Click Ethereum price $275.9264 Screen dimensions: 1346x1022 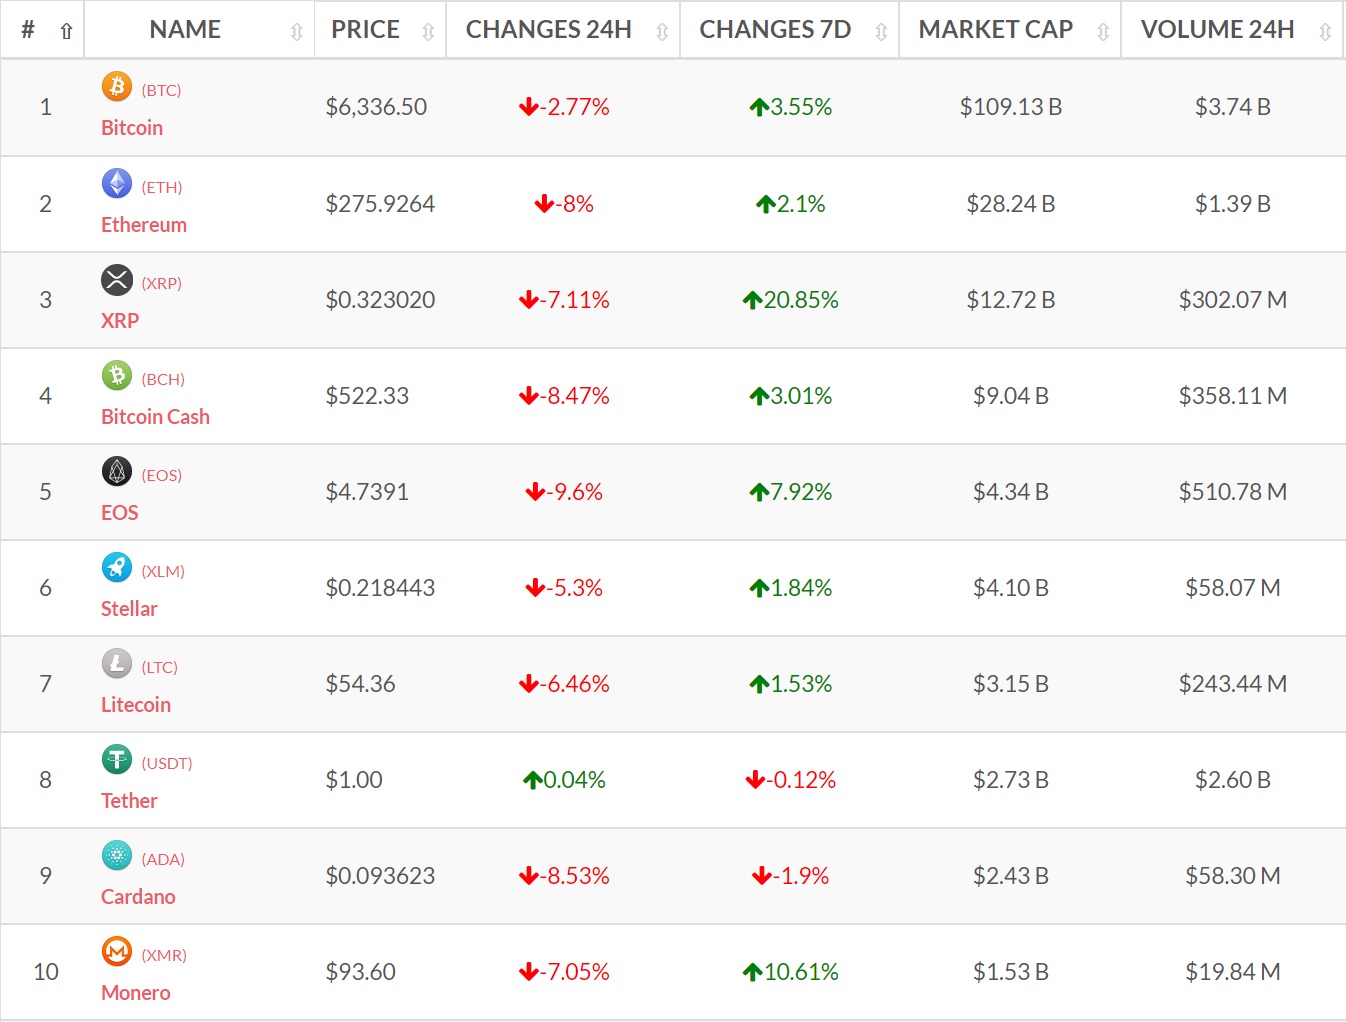(380, 204)
